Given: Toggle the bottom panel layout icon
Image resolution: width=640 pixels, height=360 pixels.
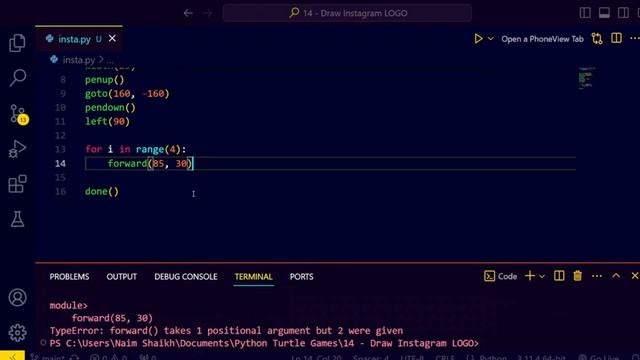Looking at the screenshot, I should click(604, 13).
